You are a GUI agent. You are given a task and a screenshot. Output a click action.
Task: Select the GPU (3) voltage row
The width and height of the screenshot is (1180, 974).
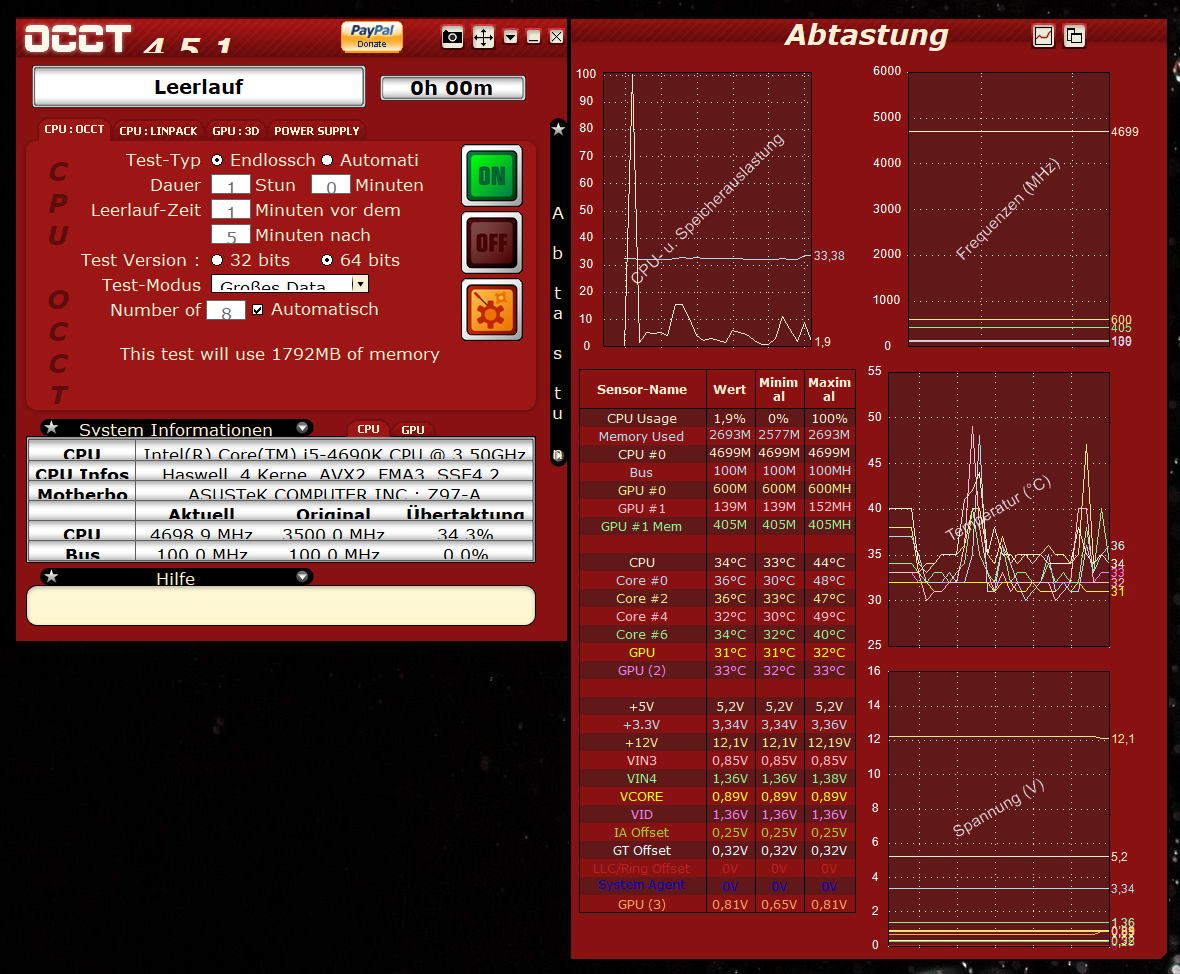[717, 904]
